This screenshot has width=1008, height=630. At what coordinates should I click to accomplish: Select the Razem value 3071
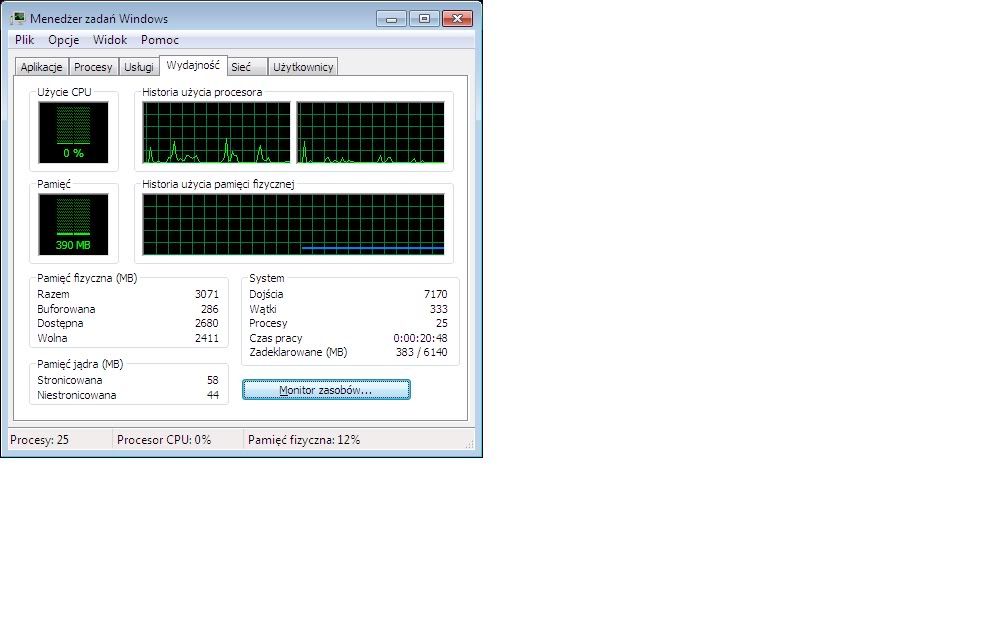206,294
